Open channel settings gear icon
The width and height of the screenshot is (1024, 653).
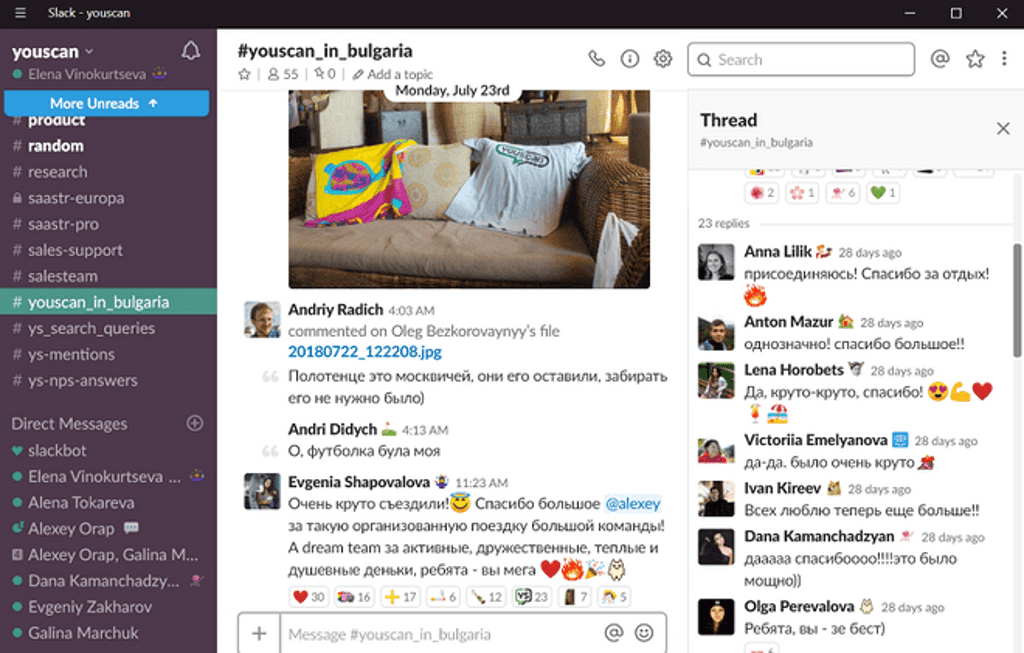pos(663,59)
